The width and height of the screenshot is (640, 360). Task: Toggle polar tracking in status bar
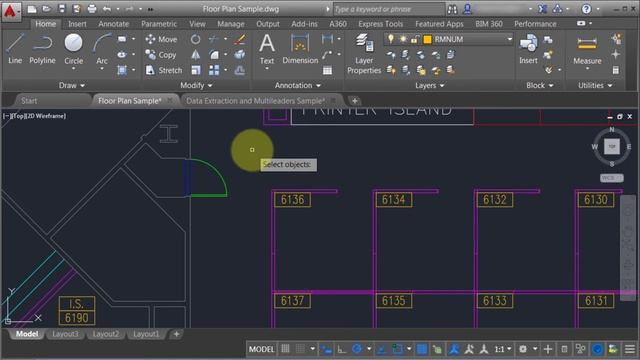coord(357,349)
